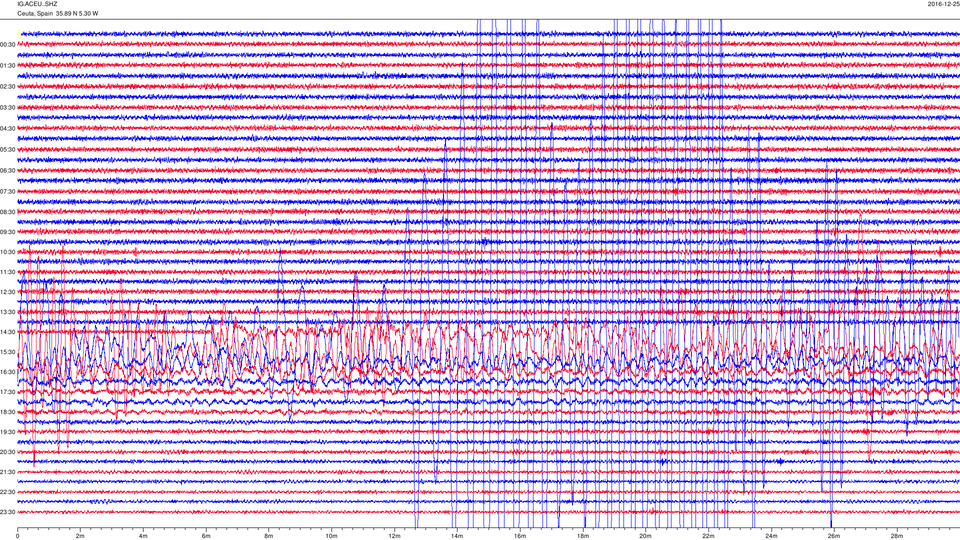Click the 12m tick on the minute axis
The height and width of the screenshot is (540, 960).
coord(394,536)
